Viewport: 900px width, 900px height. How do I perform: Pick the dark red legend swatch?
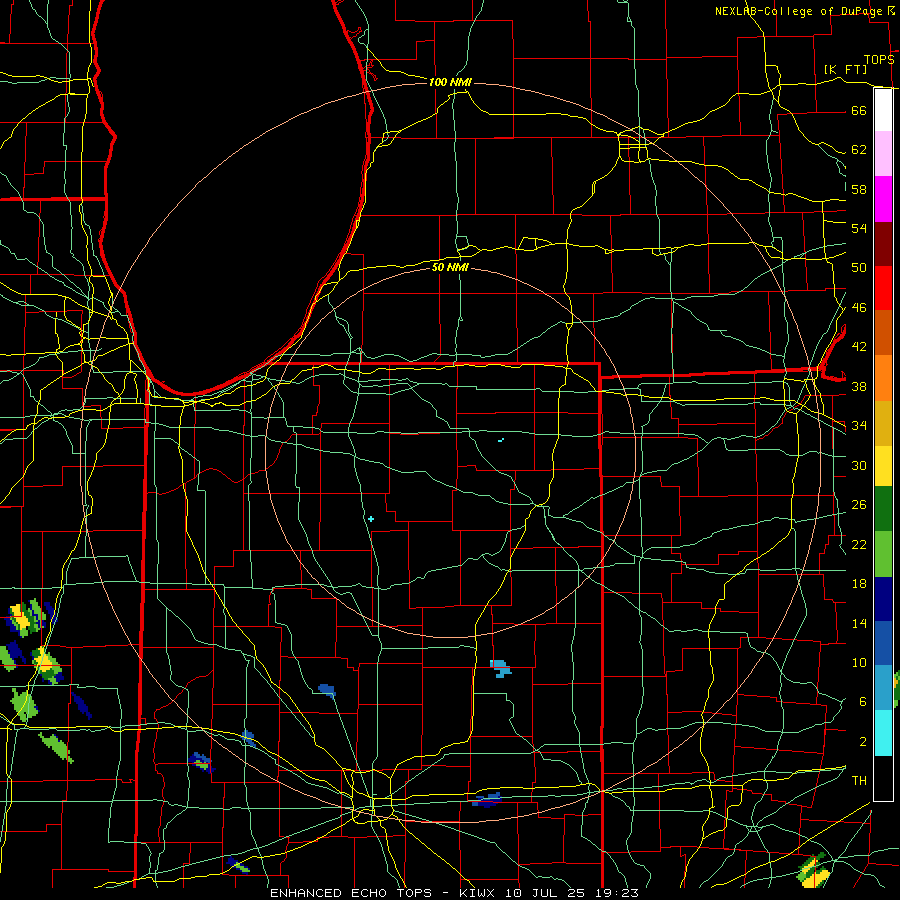click(883, 244)
